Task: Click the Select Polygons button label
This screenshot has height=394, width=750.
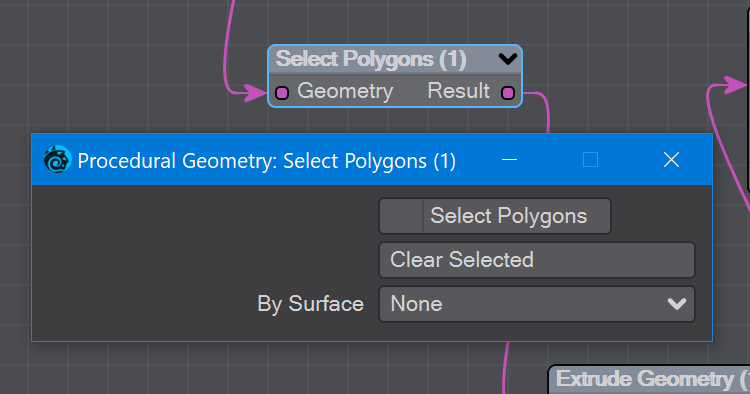Action: pos(508,216)
